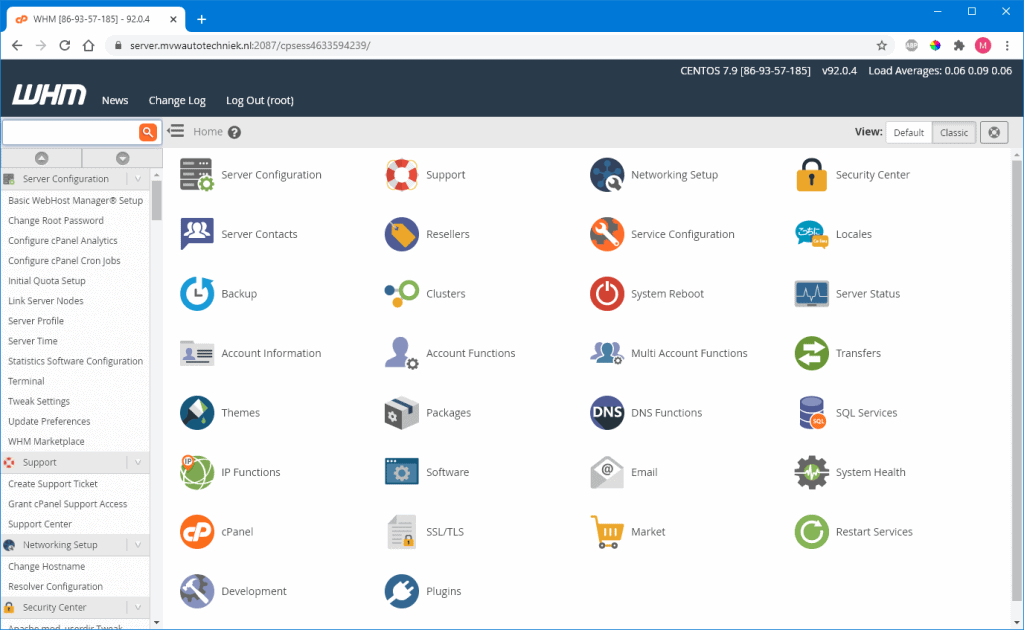The image size is (1024, 630).
Task: Open the Resellers tag icon
Action: [402, 234]
